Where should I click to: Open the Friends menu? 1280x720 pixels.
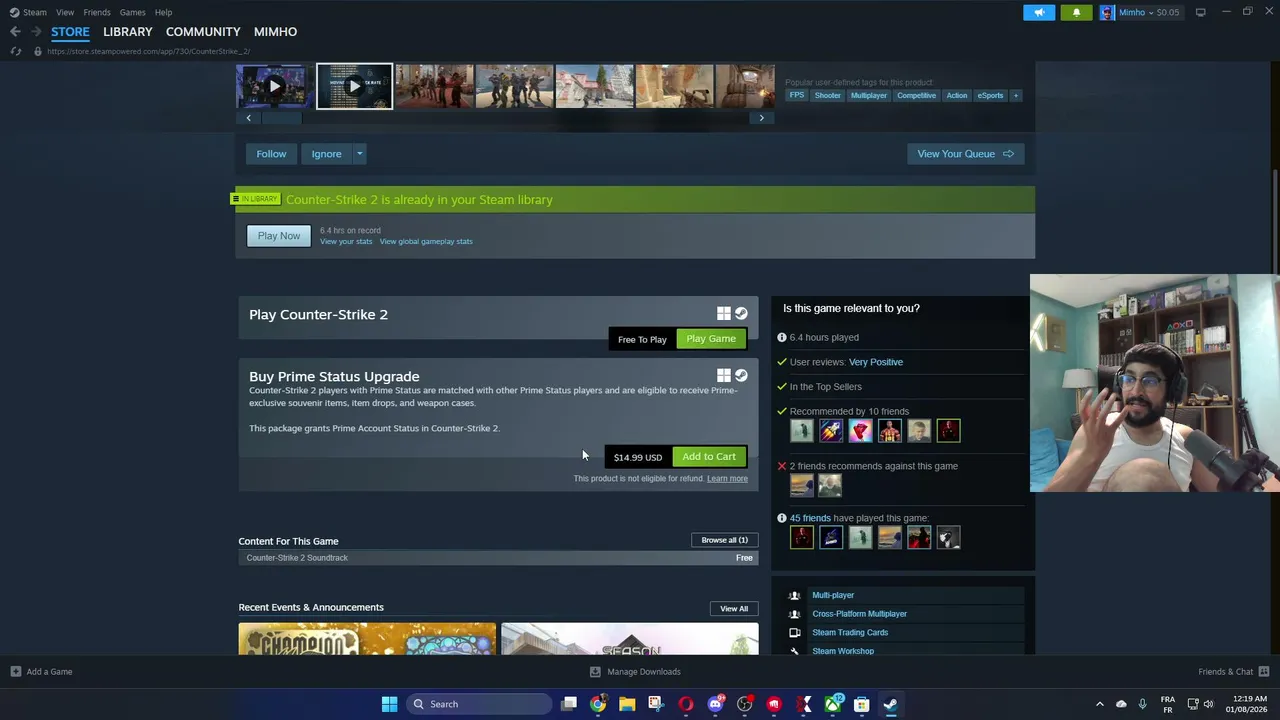pos(97,12)
